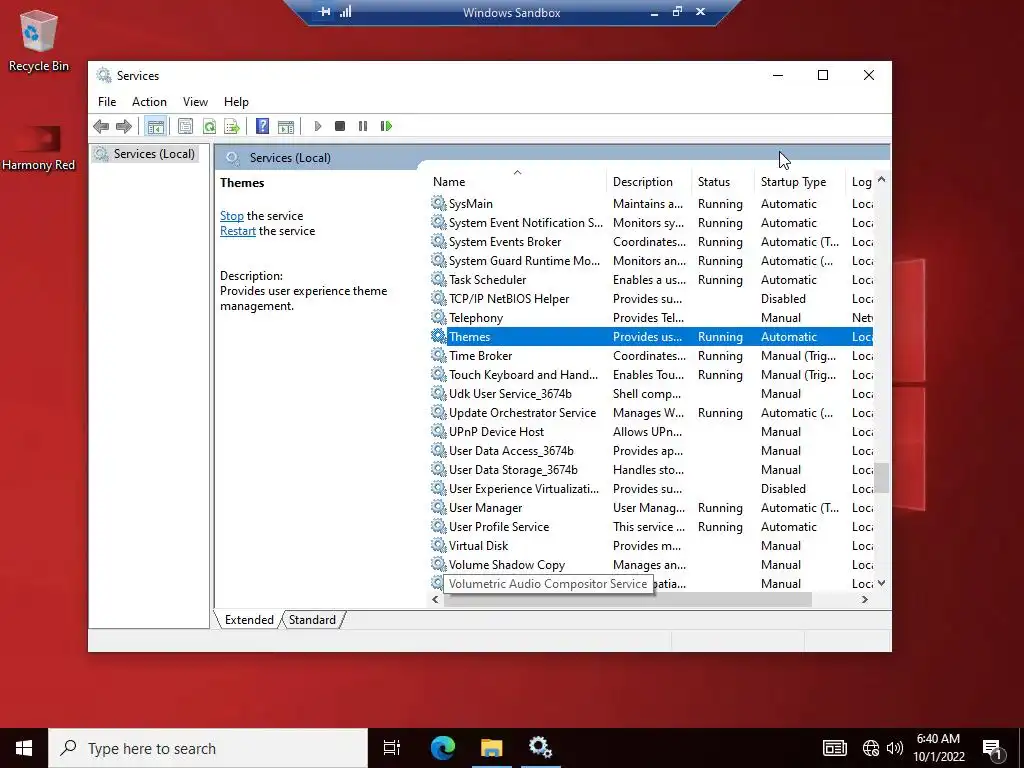Click the Services gear icon in taskbar
1024x768 pixels.
click(541, 748)
